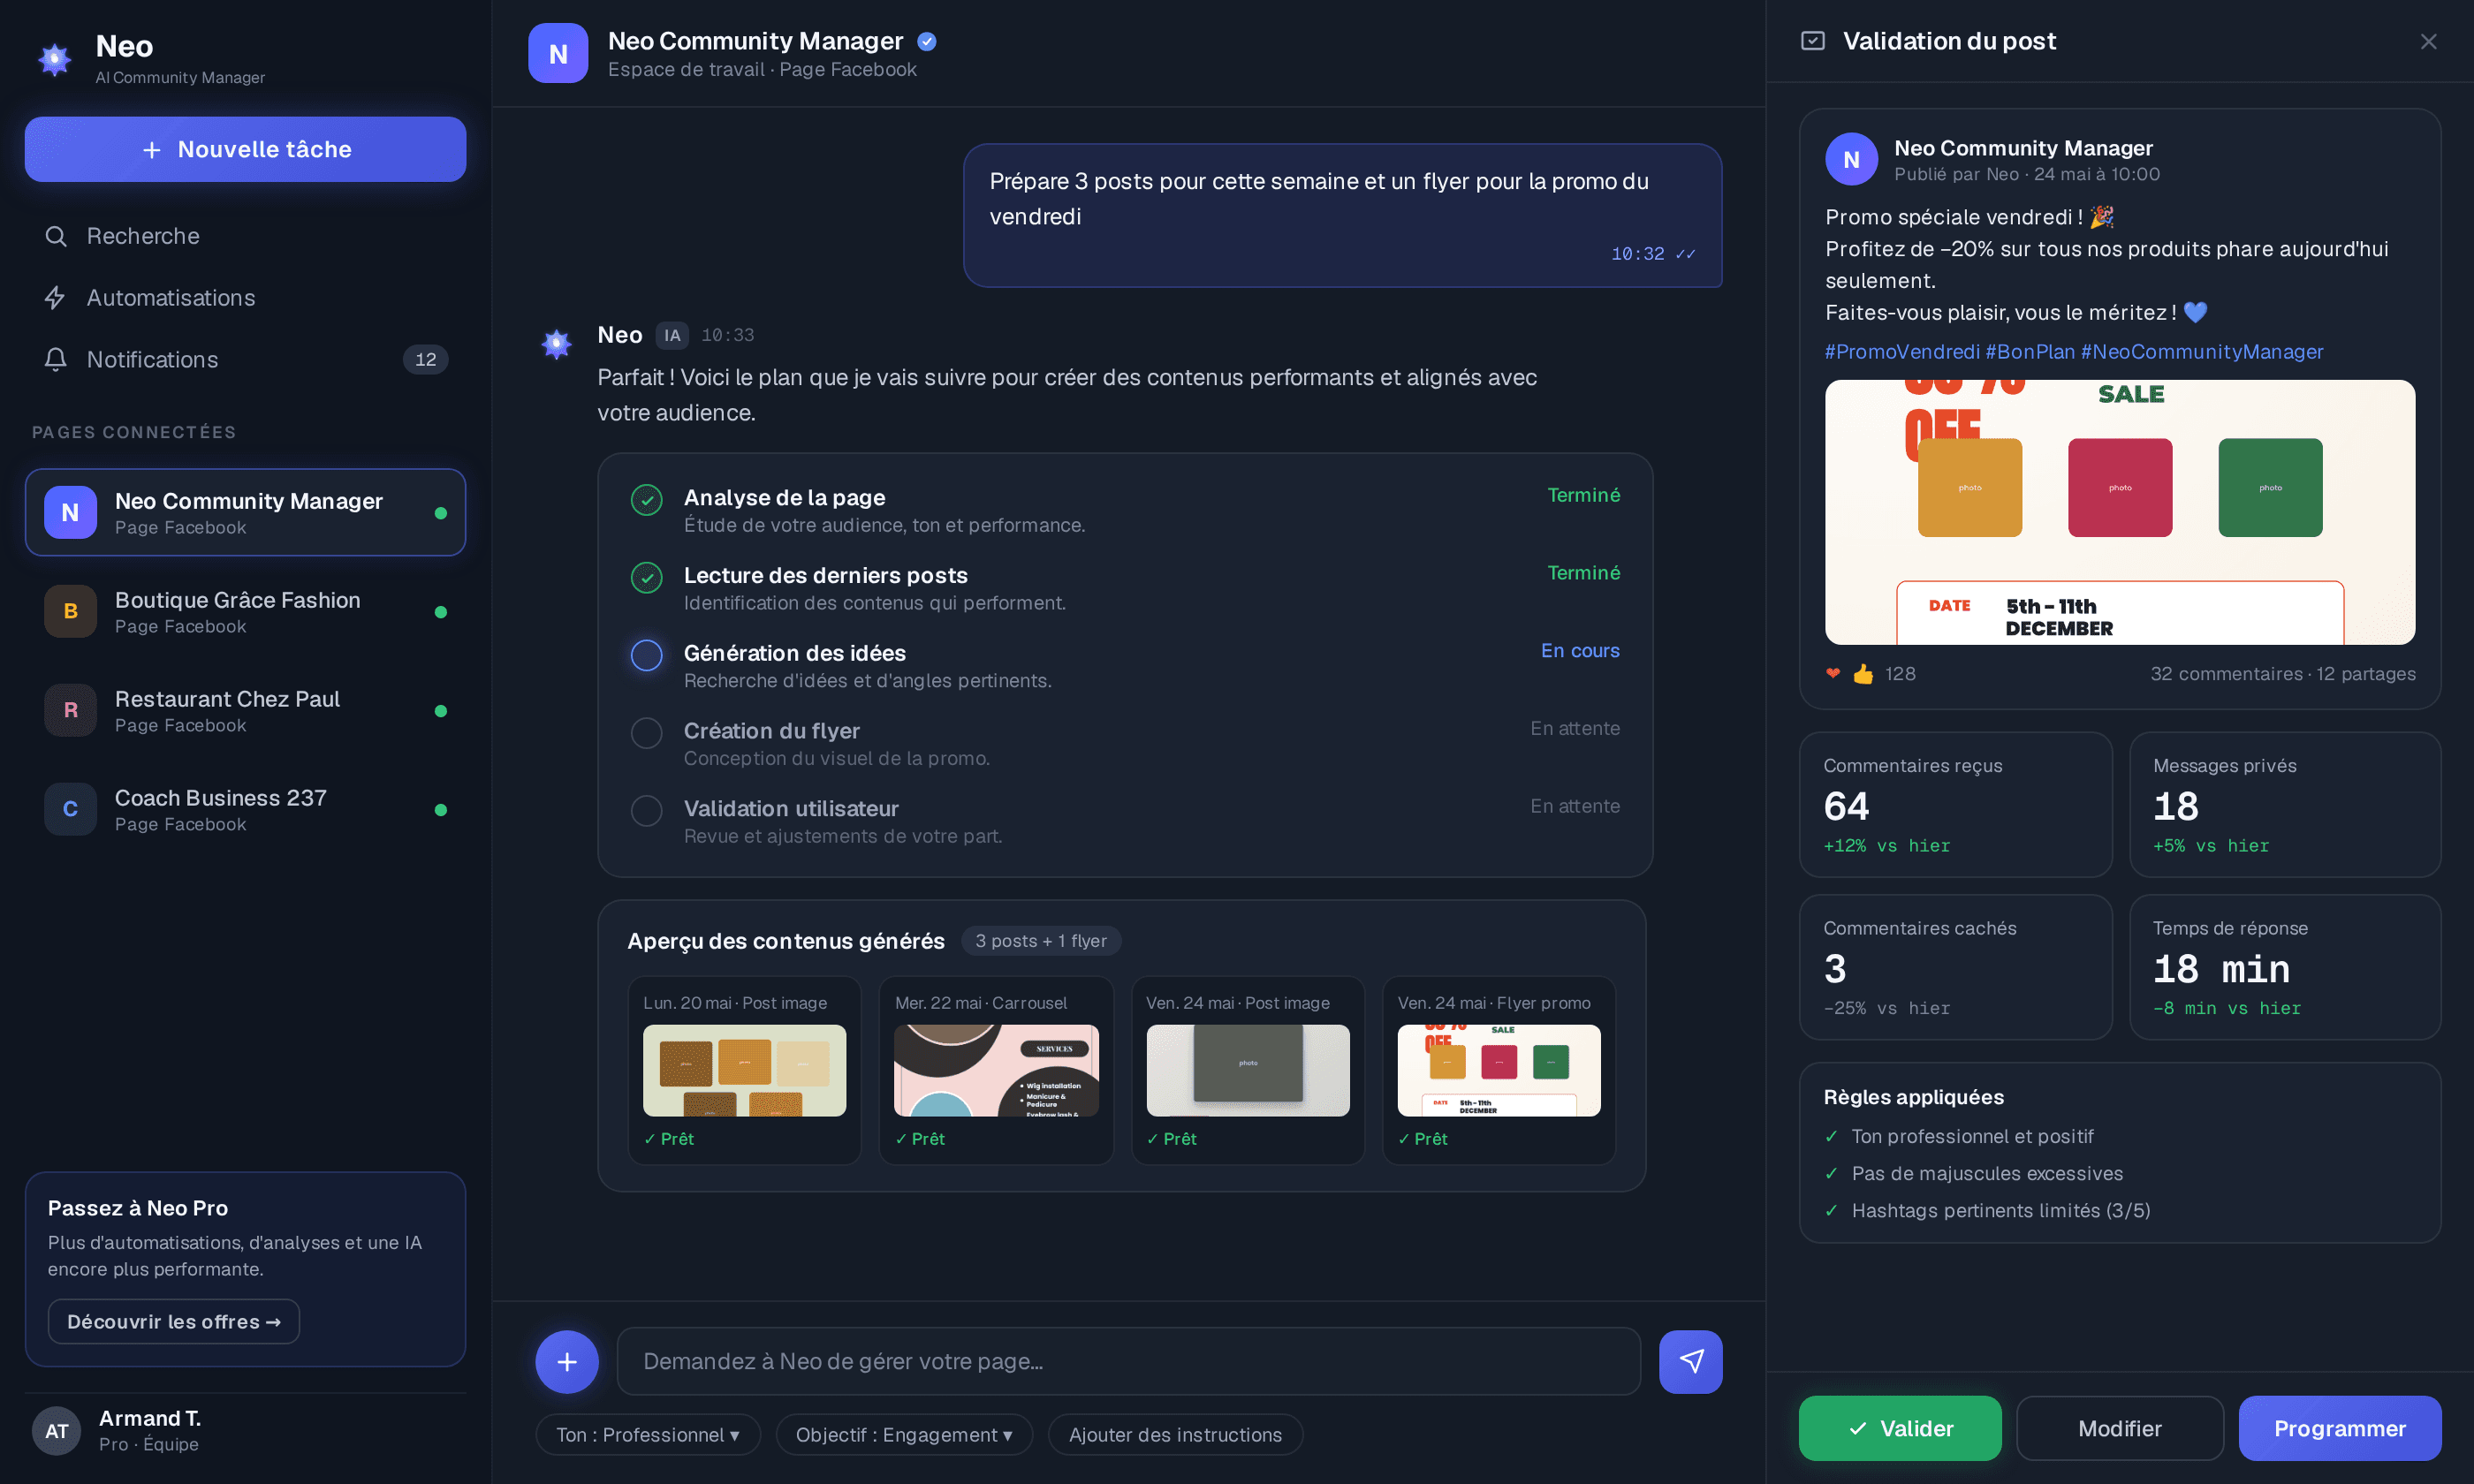Click the search magnifier icon
2474x1484 pixels.
[56, 236]
